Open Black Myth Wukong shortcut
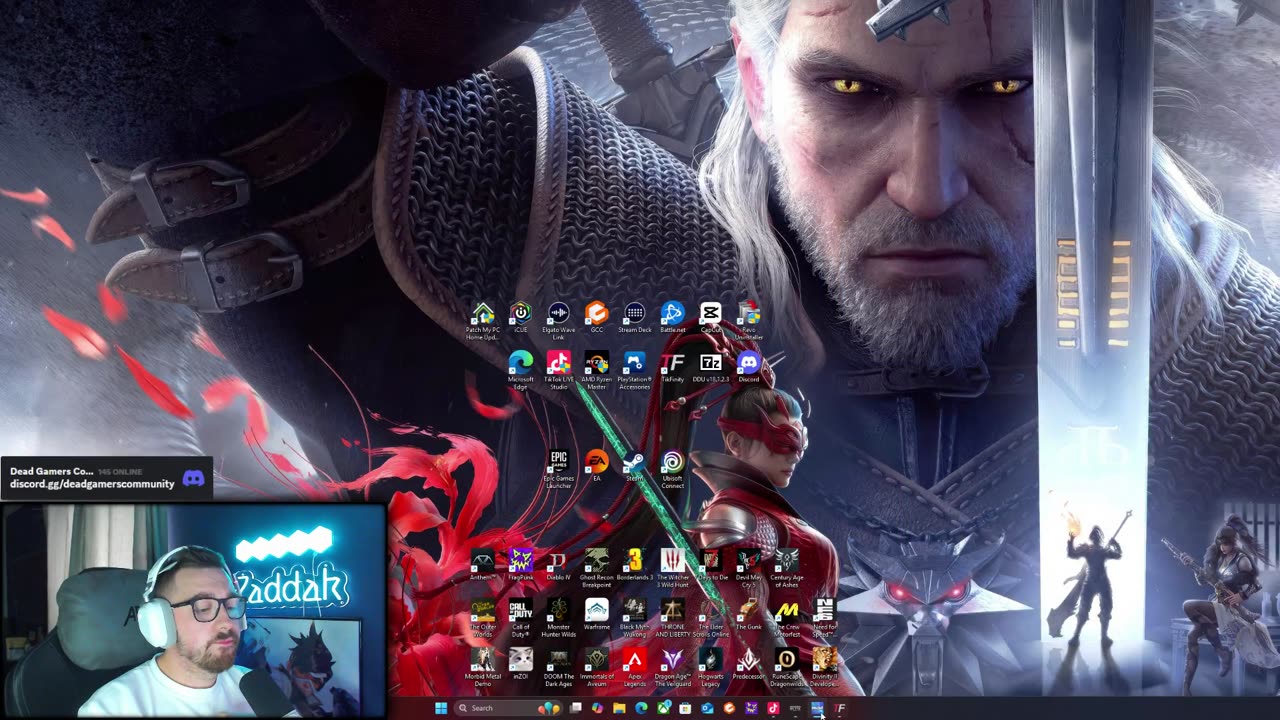The image size is (1280, 720). pos(634,619)
